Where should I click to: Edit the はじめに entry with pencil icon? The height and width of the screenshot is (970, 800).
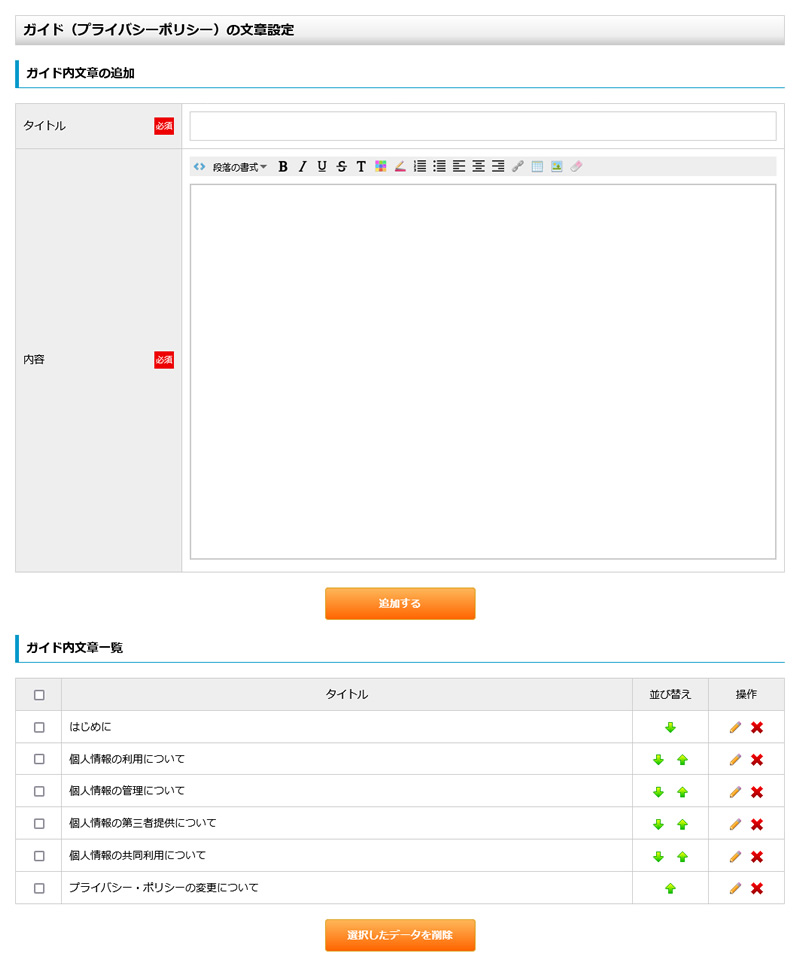[735, 728]
